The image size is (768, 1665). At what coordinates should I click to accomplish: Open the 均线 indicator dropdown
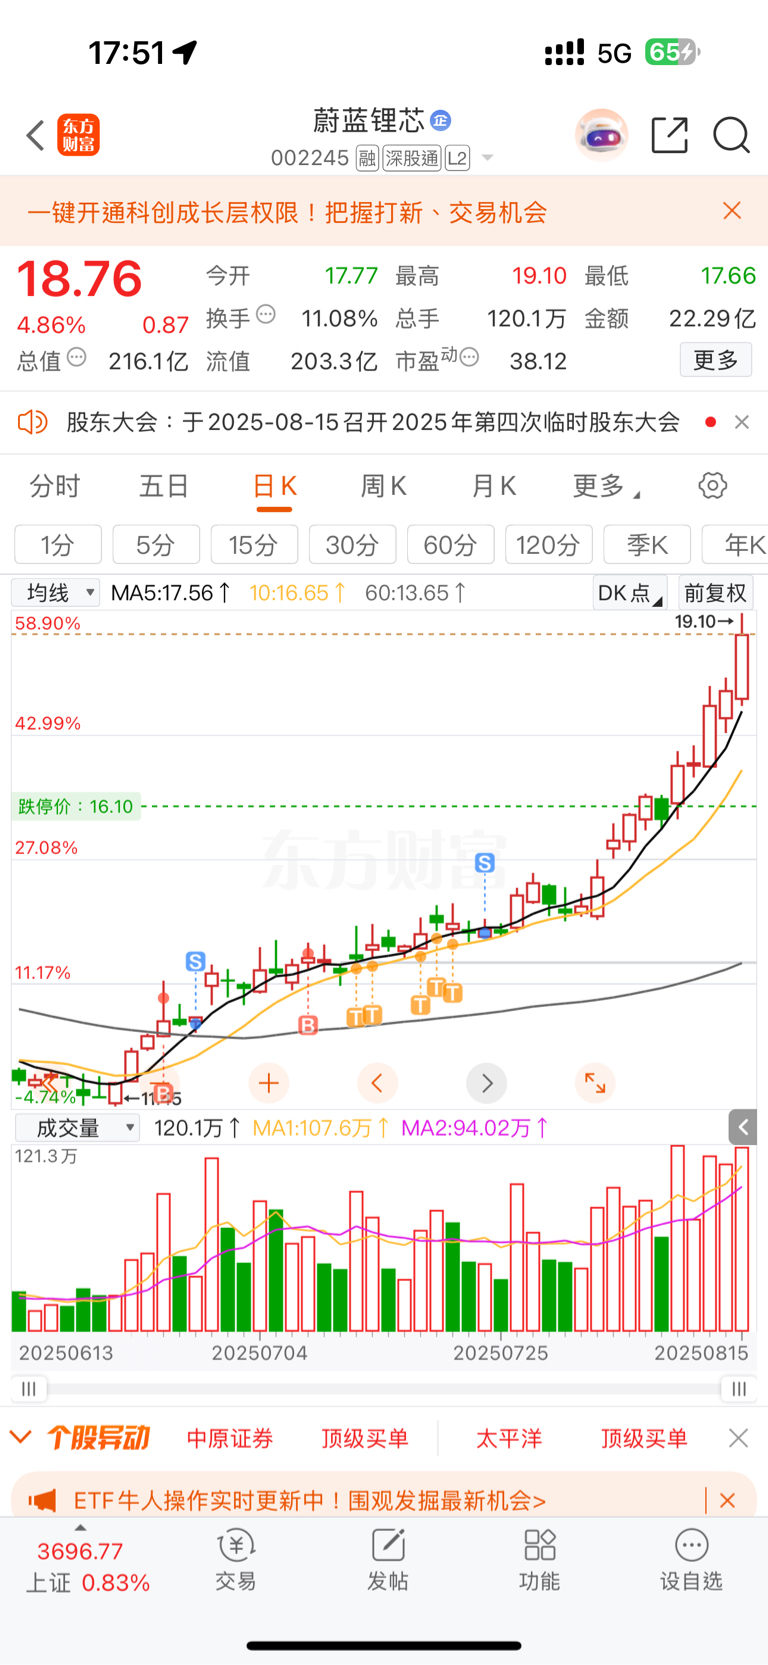tap(56, 593)
